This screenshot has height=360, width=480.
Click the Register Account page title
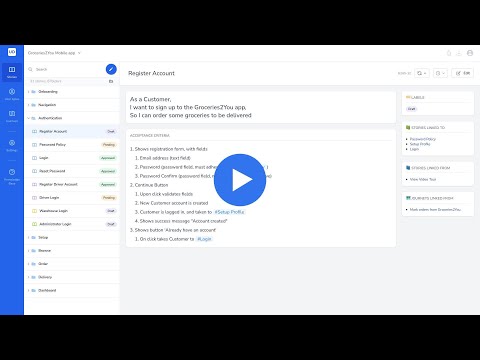tap(151, 73)
